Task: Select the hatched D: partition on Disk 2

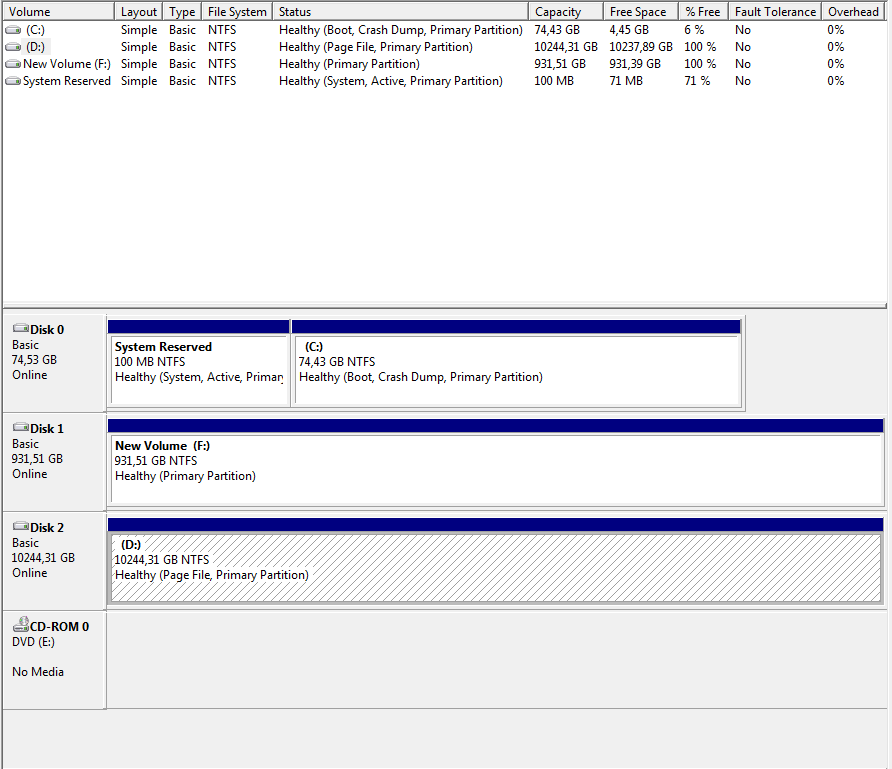Action: point(495,568)
